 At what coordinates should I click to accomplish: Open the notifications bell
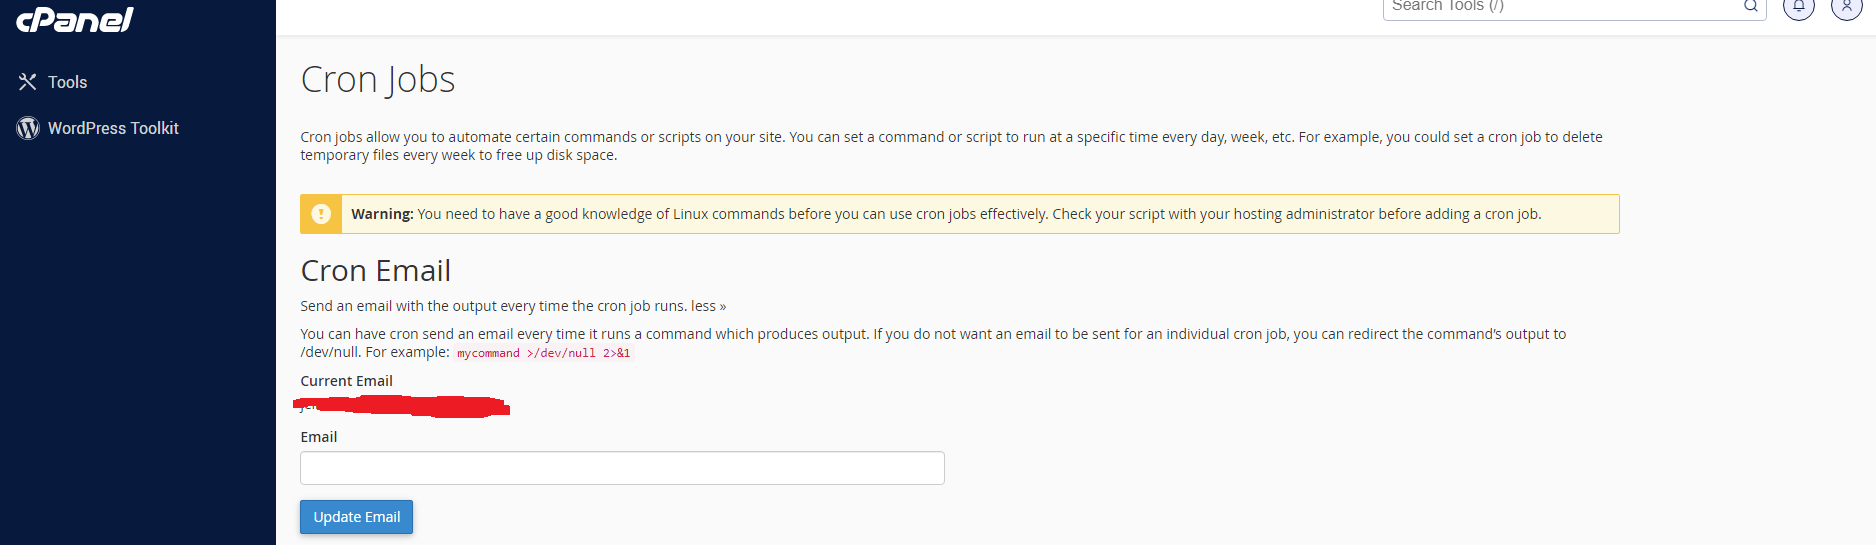click(1799, 7)
